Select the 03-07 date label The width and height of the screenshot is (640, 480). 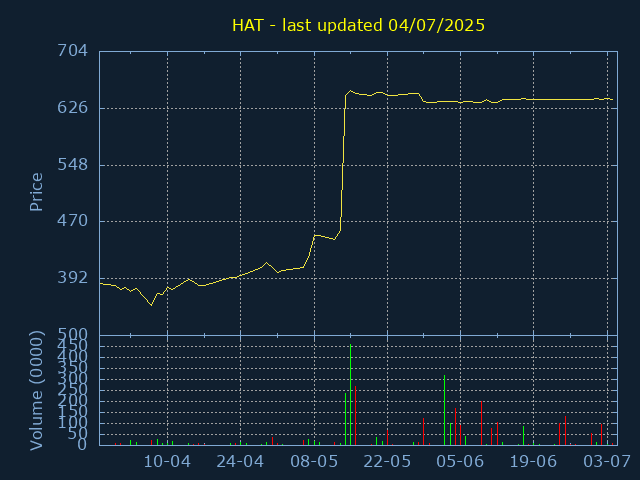[x=607, y=462]
